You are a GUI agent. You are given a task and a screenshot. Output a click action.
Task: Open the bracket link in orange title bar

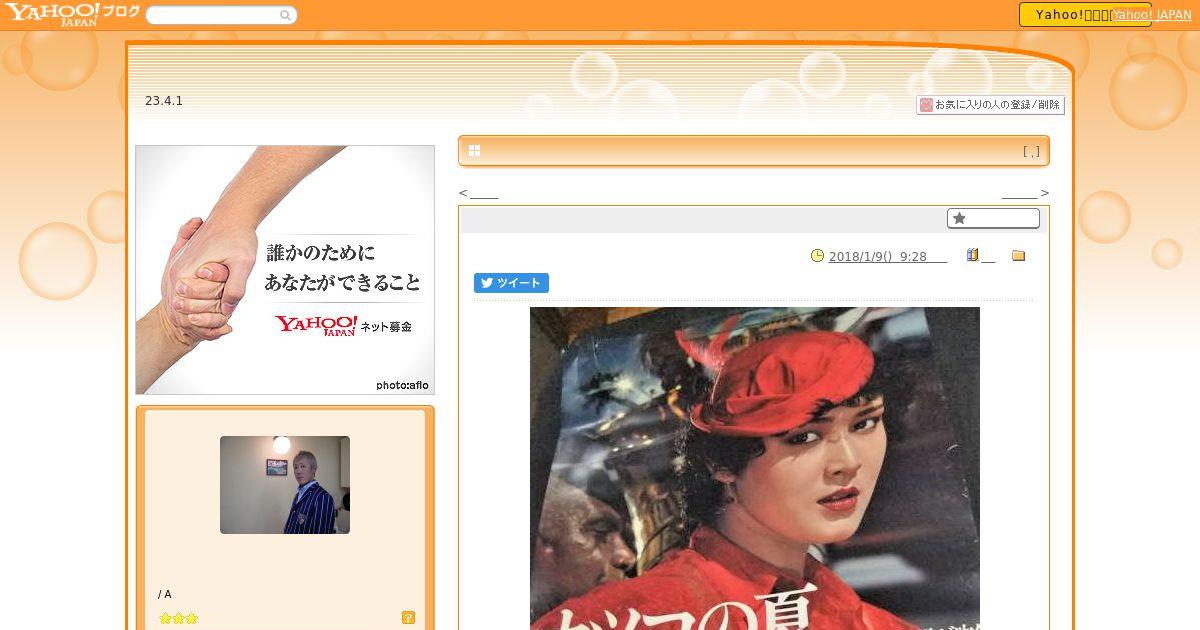[1031, 152]
